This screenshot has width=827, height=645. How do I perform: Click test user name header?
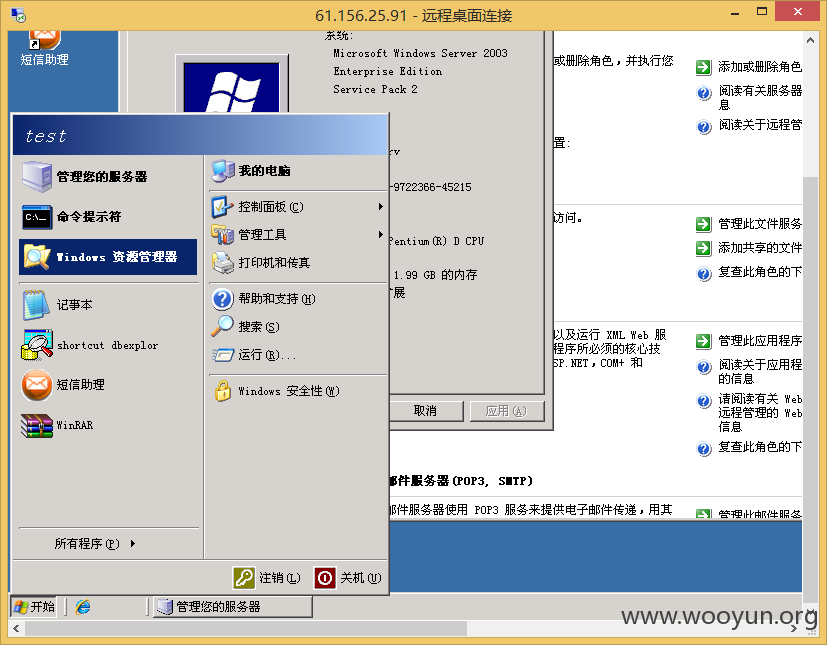(x=46, y=136)
